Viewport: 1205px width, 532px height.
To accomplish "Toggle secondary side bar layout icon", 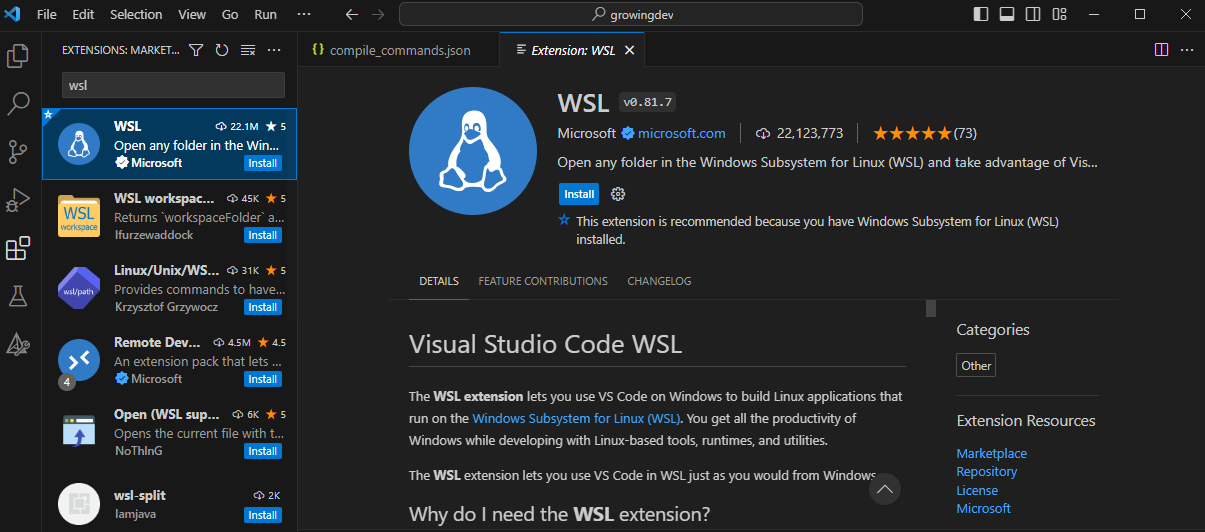I will click(x=1033, y=14).
